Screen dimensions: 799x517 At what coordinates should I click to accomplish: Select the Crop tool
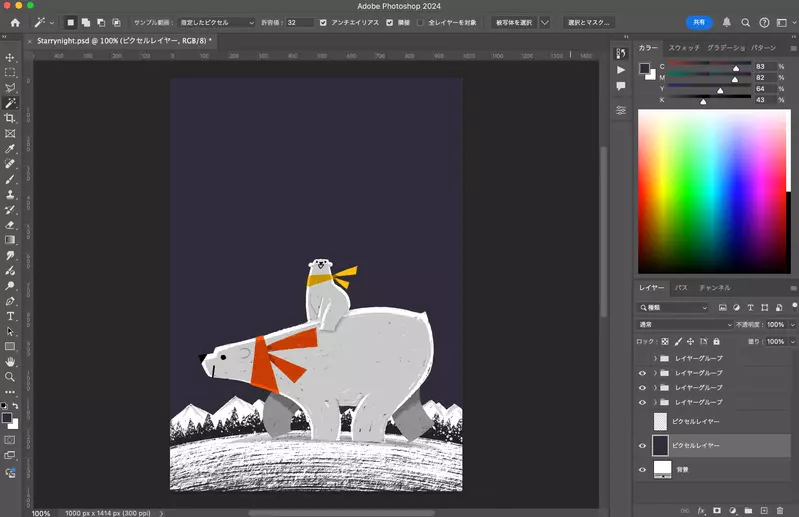tap(10, 118)
